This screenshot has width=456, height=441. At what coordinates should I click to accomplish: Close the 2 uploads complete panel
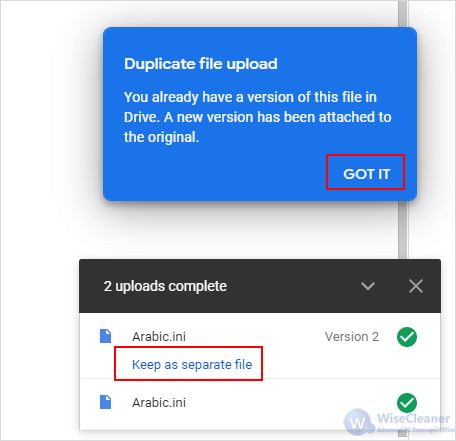[416, 286]
